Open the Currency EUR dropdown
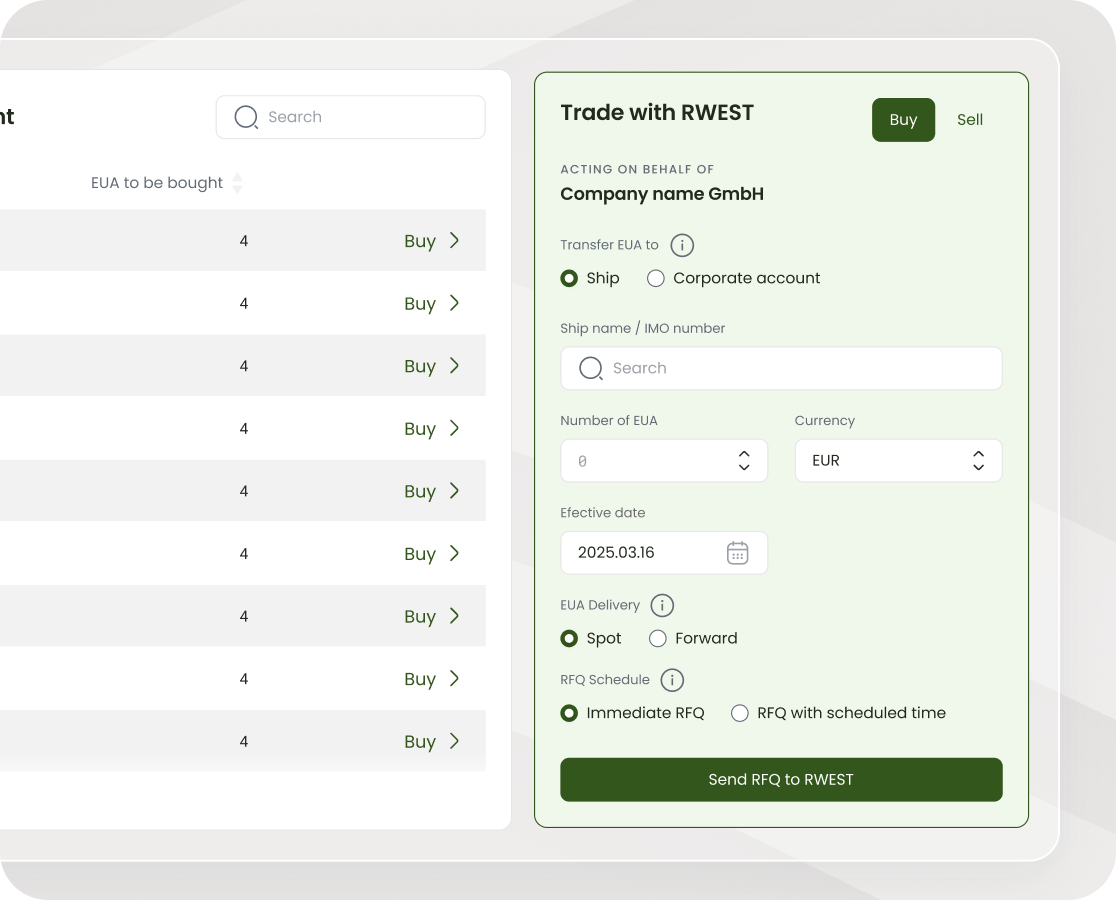This screenshot has height=900, width=1116. (897, 461)
